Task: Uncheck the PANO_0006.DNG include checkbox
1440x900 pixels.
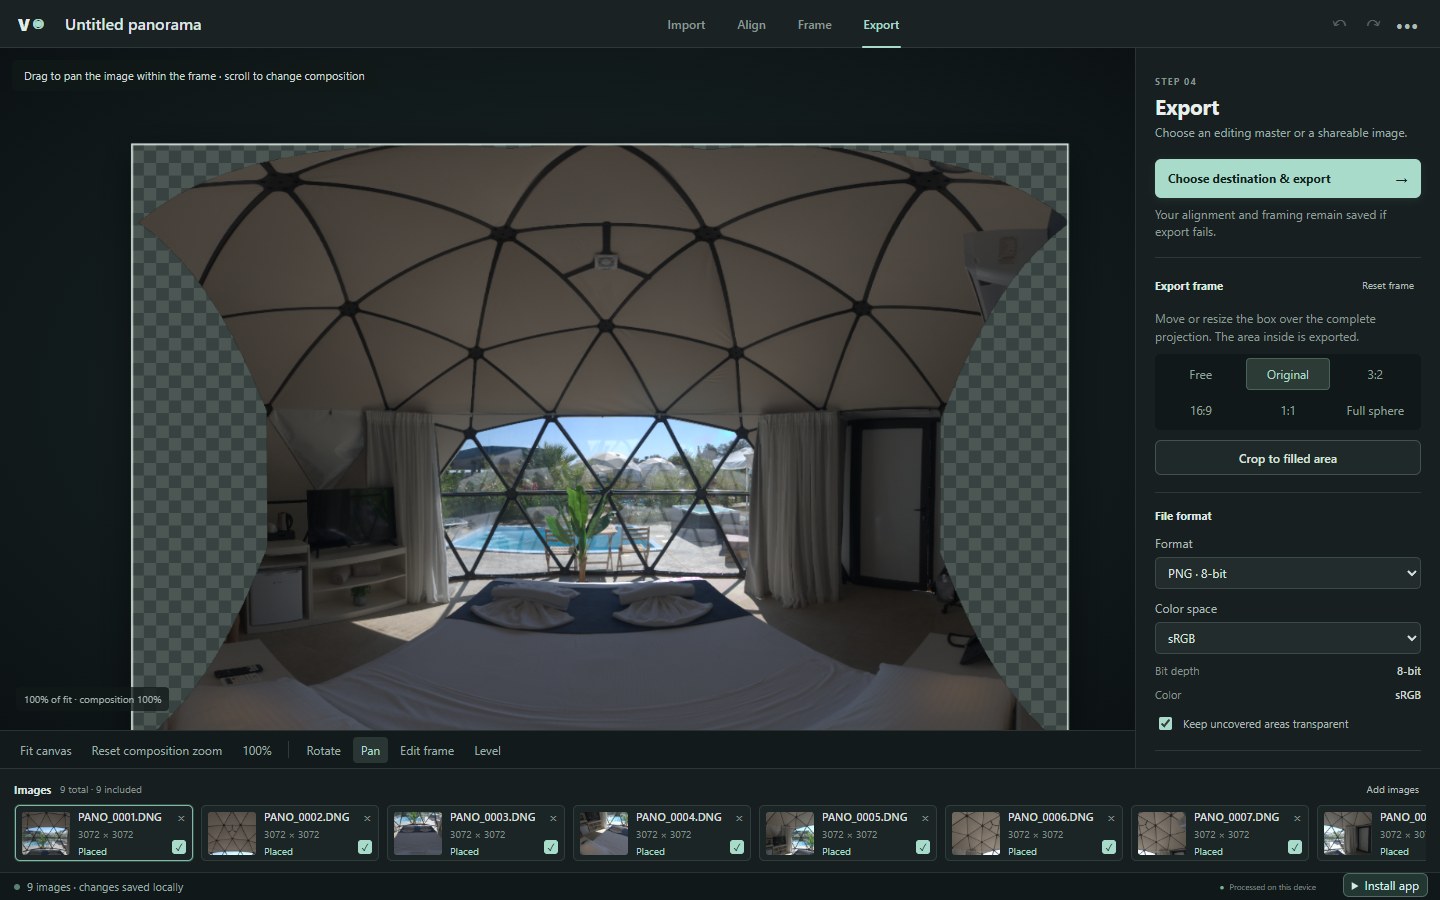Action: (x=1109, y=847)
